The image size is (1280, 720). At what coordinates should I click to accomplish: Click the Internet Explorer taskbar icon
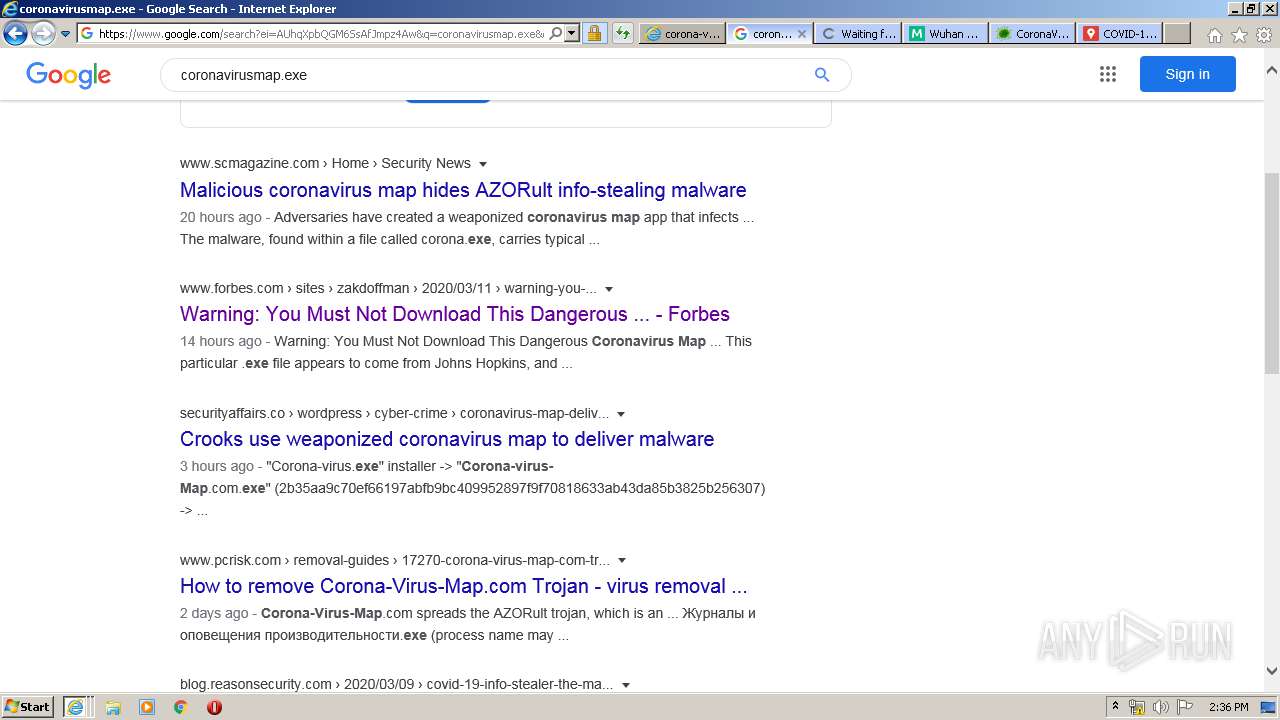pyautogui.click(x=75, y=707)
